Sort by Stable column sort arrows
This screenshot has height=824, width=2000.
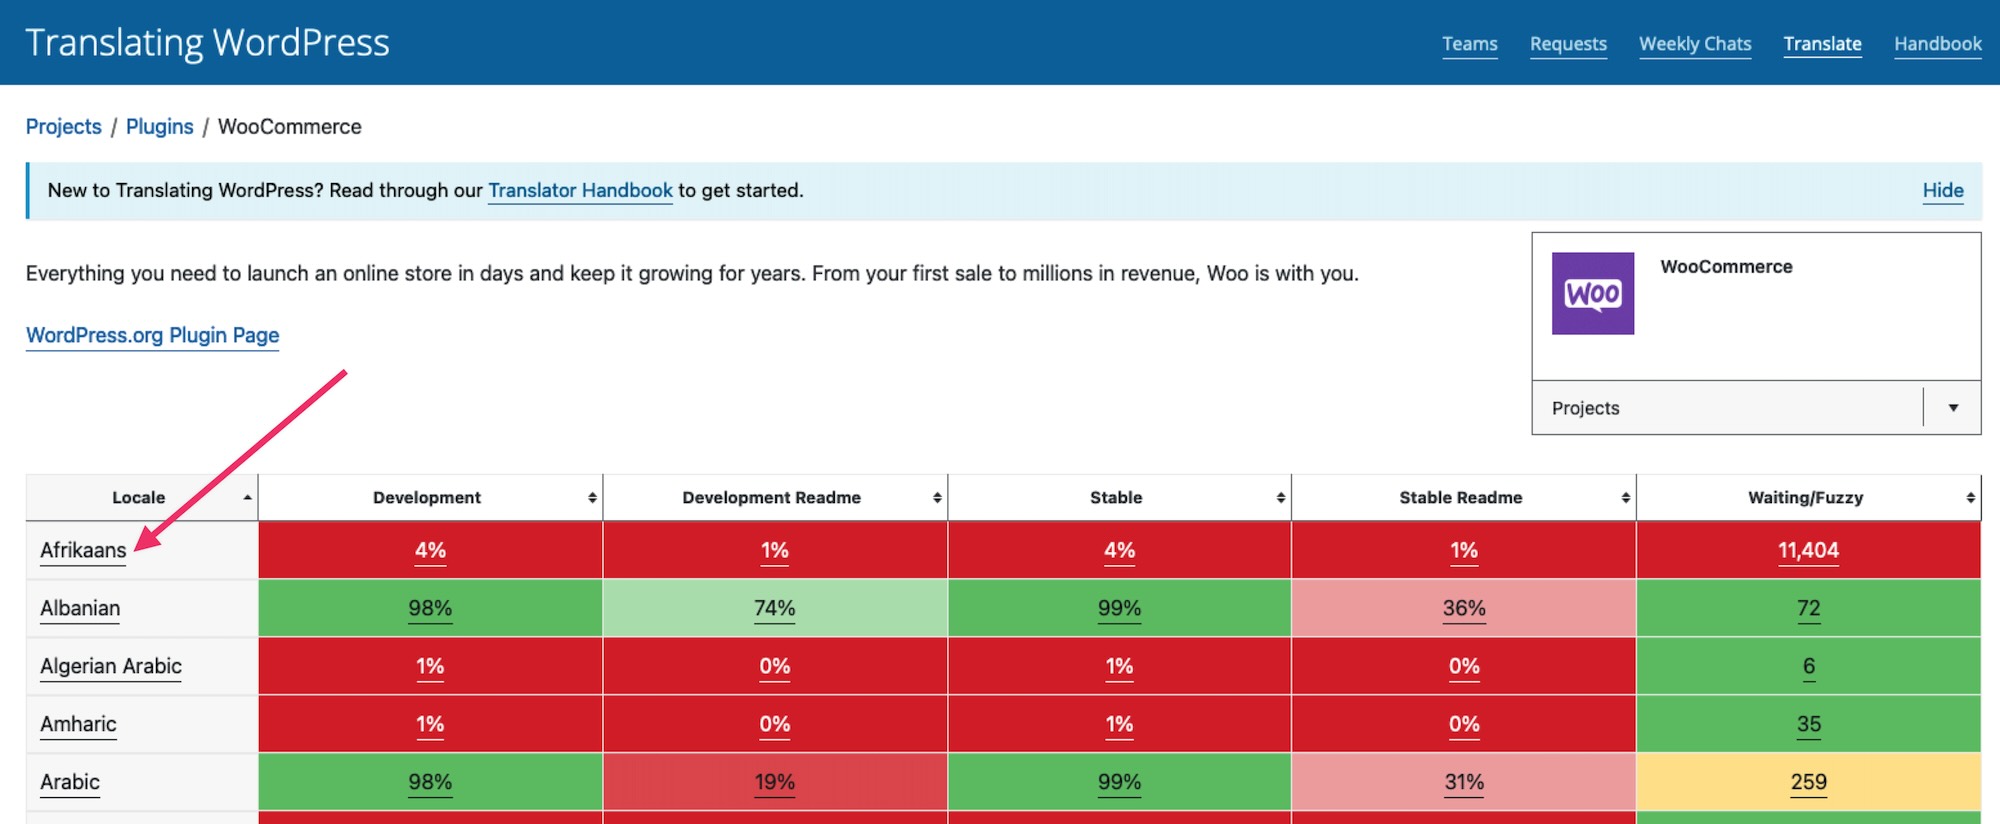pos(1281,498)
